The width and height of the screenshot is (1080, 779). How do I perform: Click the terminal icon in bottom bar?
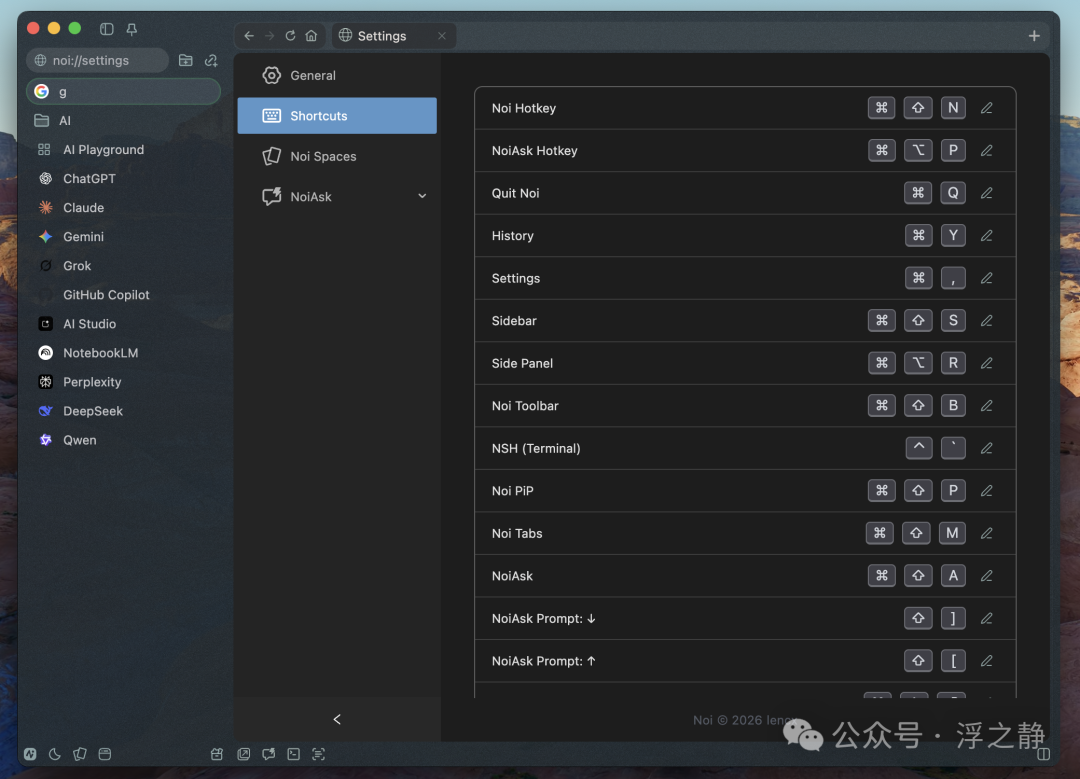(293, 754)
